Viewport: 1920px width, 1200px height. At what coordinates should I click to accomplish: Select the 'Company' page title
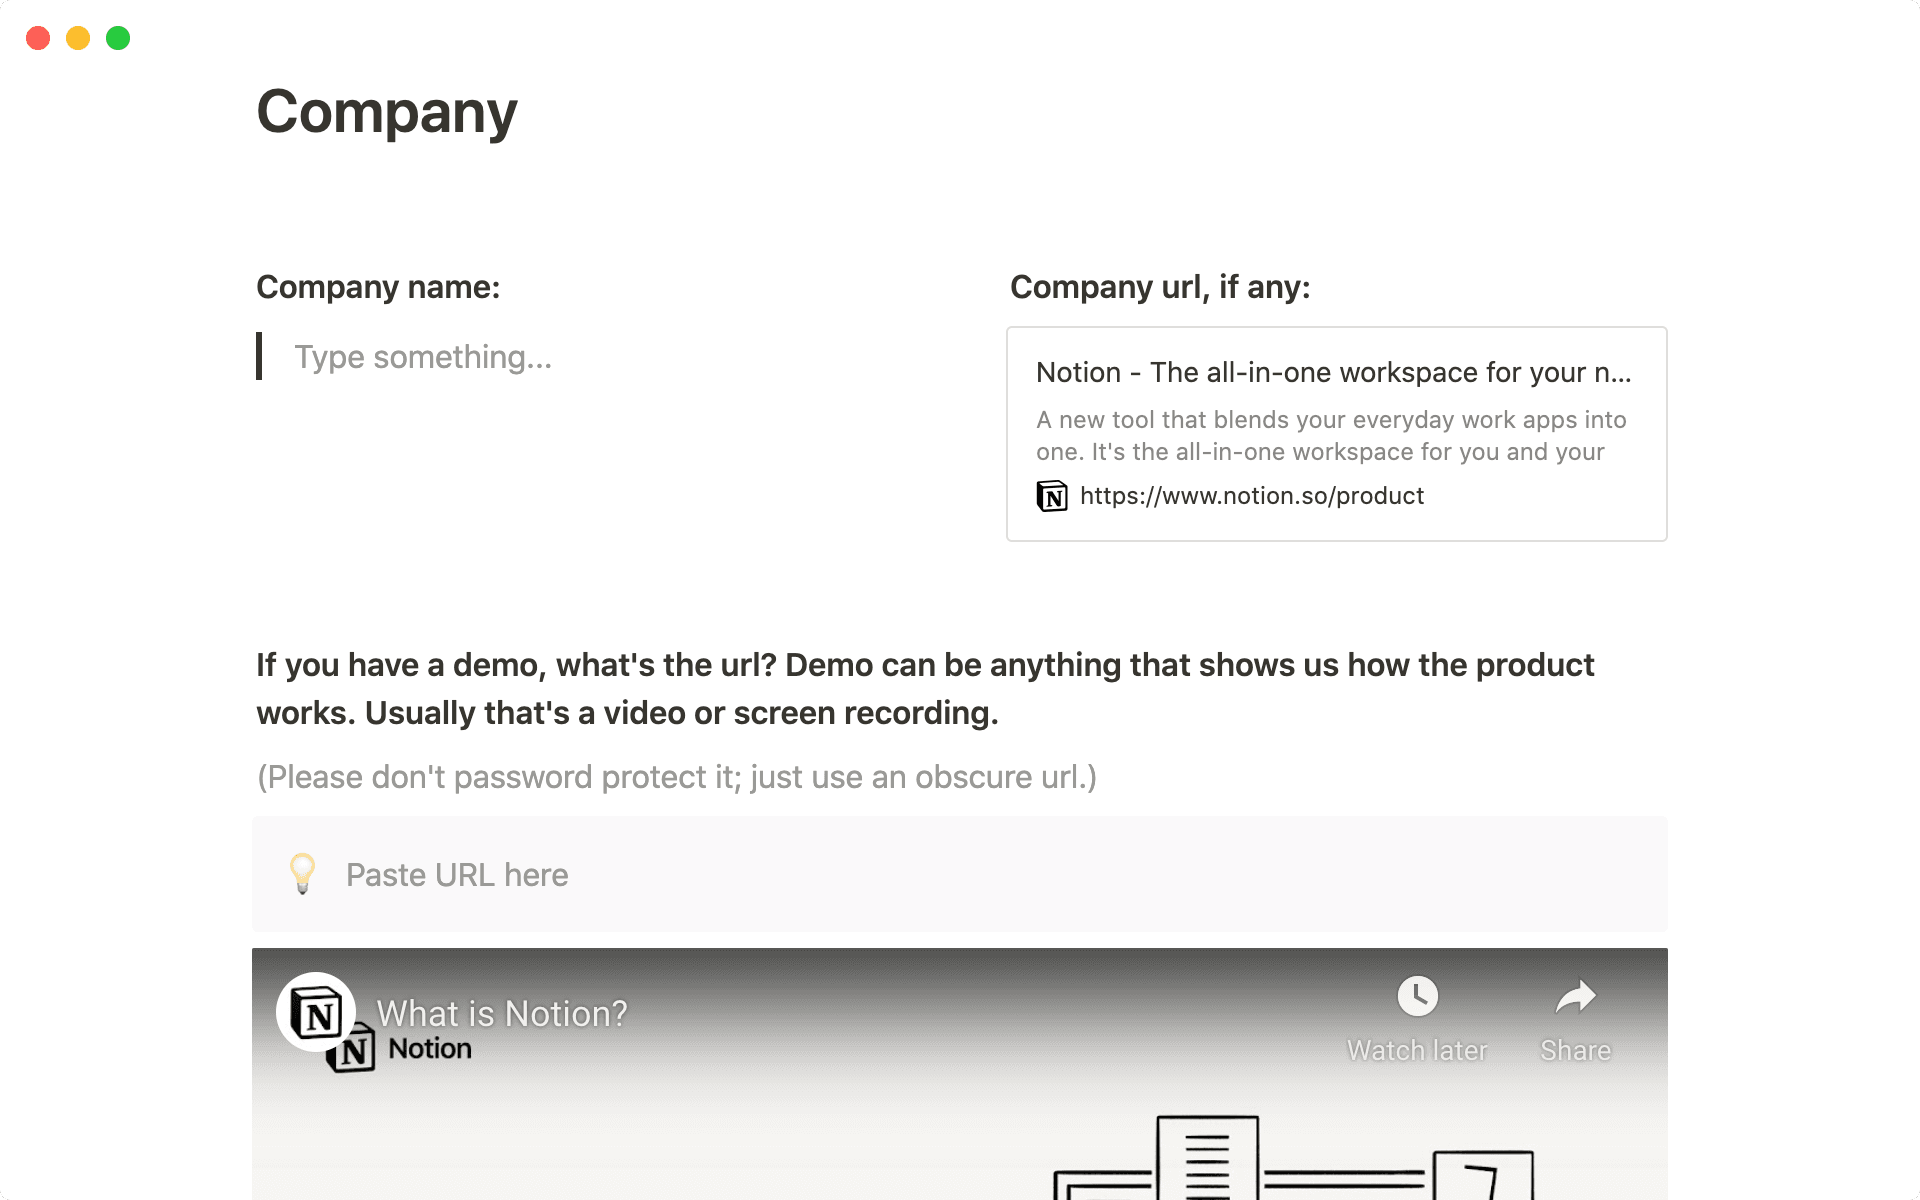(x=387, y=112)
